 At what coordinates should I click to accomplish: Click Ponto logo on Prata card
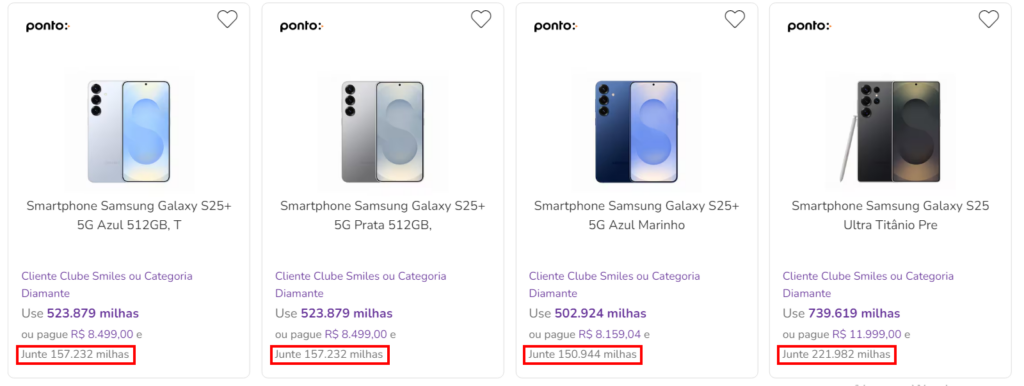click(x=302, y=27)
